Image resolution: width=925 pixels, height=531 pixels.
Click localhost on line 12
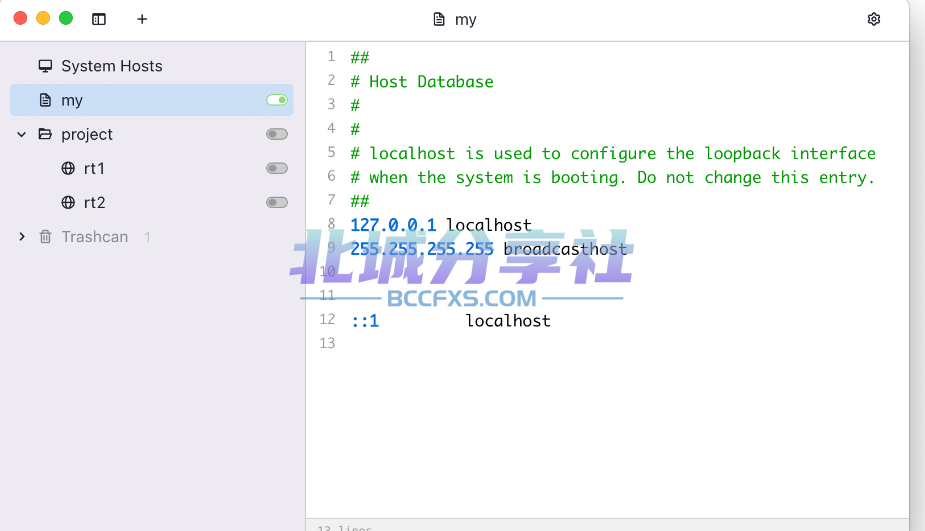508,321
